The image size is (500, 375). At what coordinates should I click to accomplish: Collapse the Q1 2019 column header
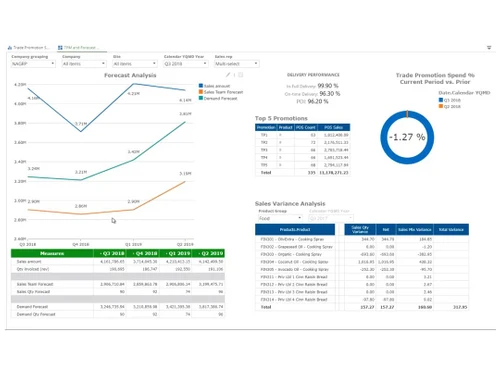coord(176,253)
